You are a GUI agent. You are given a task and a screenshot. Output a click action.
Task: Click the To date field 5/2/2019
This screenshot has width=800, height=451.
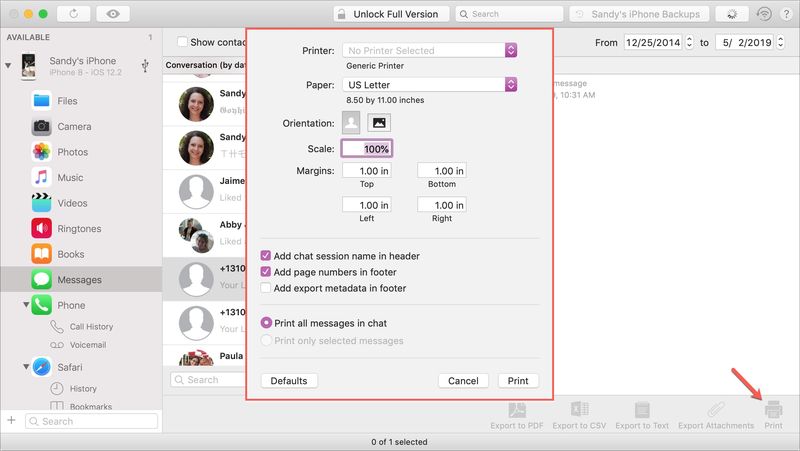pyautogui.click(x=744, y=42)
